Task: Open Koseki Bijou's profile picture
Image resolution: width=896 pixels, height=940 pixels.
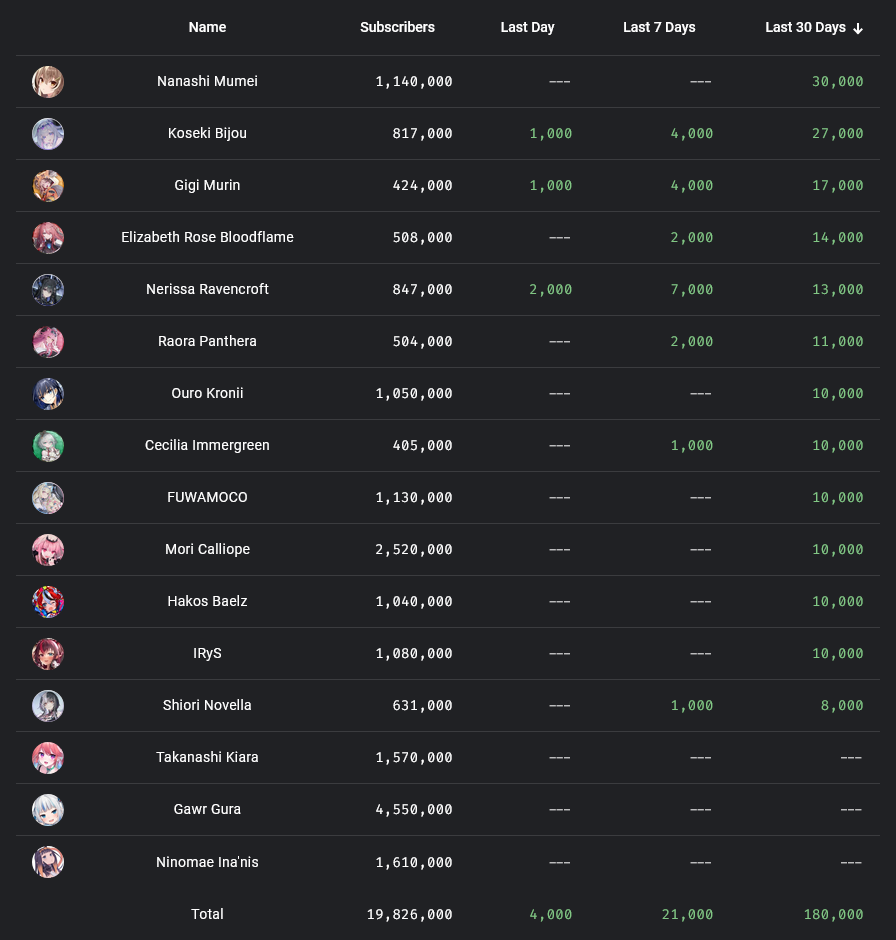Action: click(x=48, y=134)
